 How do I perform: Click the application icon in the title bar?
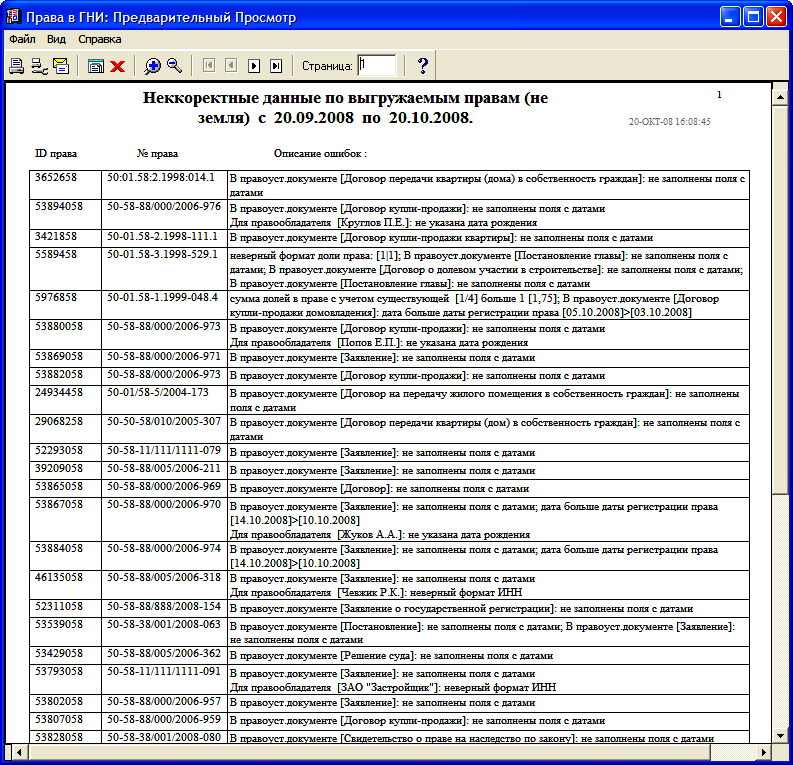[13, 17]
